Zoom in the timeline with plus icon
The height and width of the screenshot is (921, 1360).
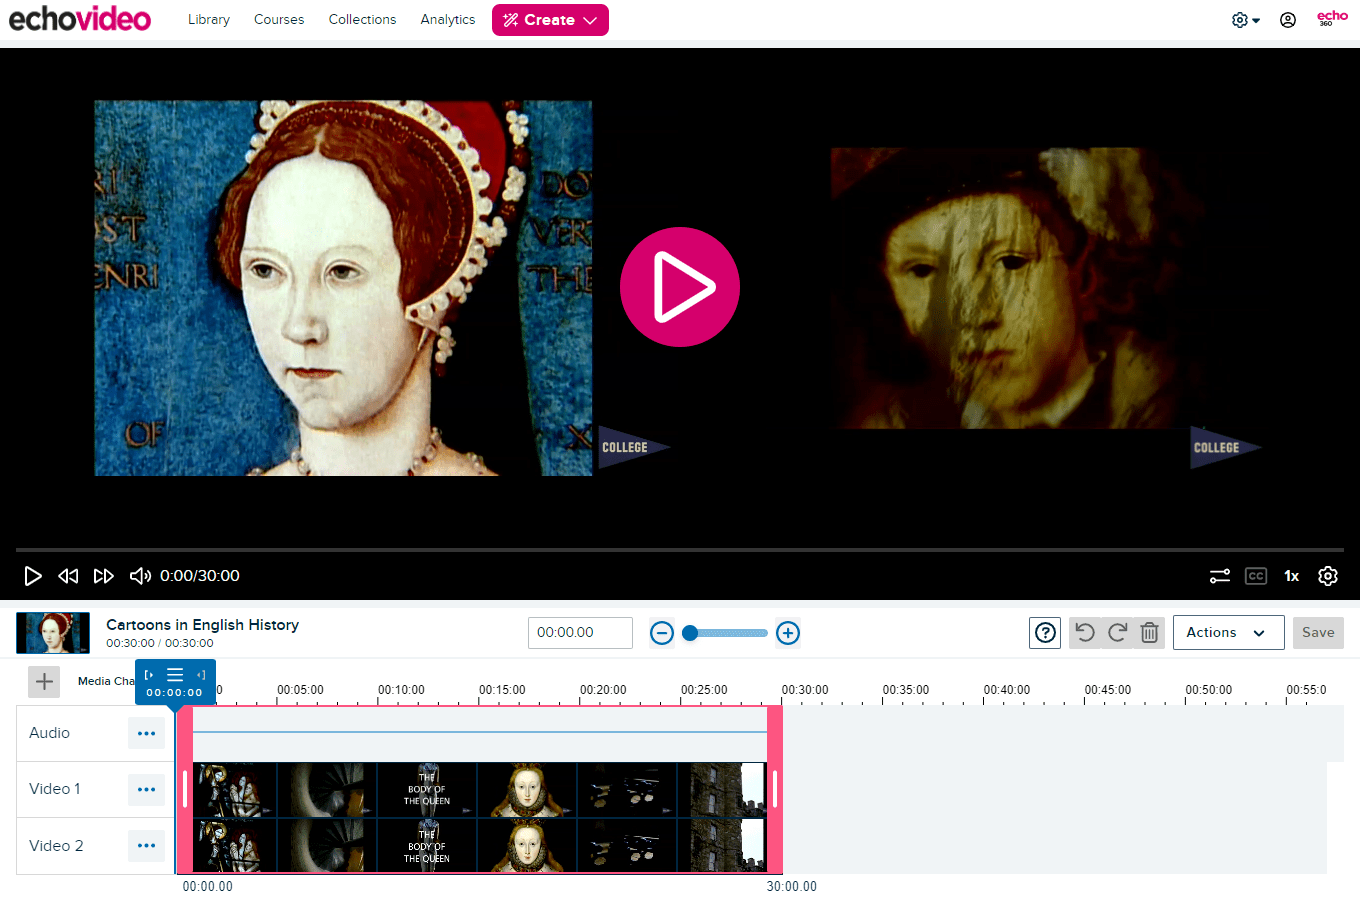tap(788, 633)
